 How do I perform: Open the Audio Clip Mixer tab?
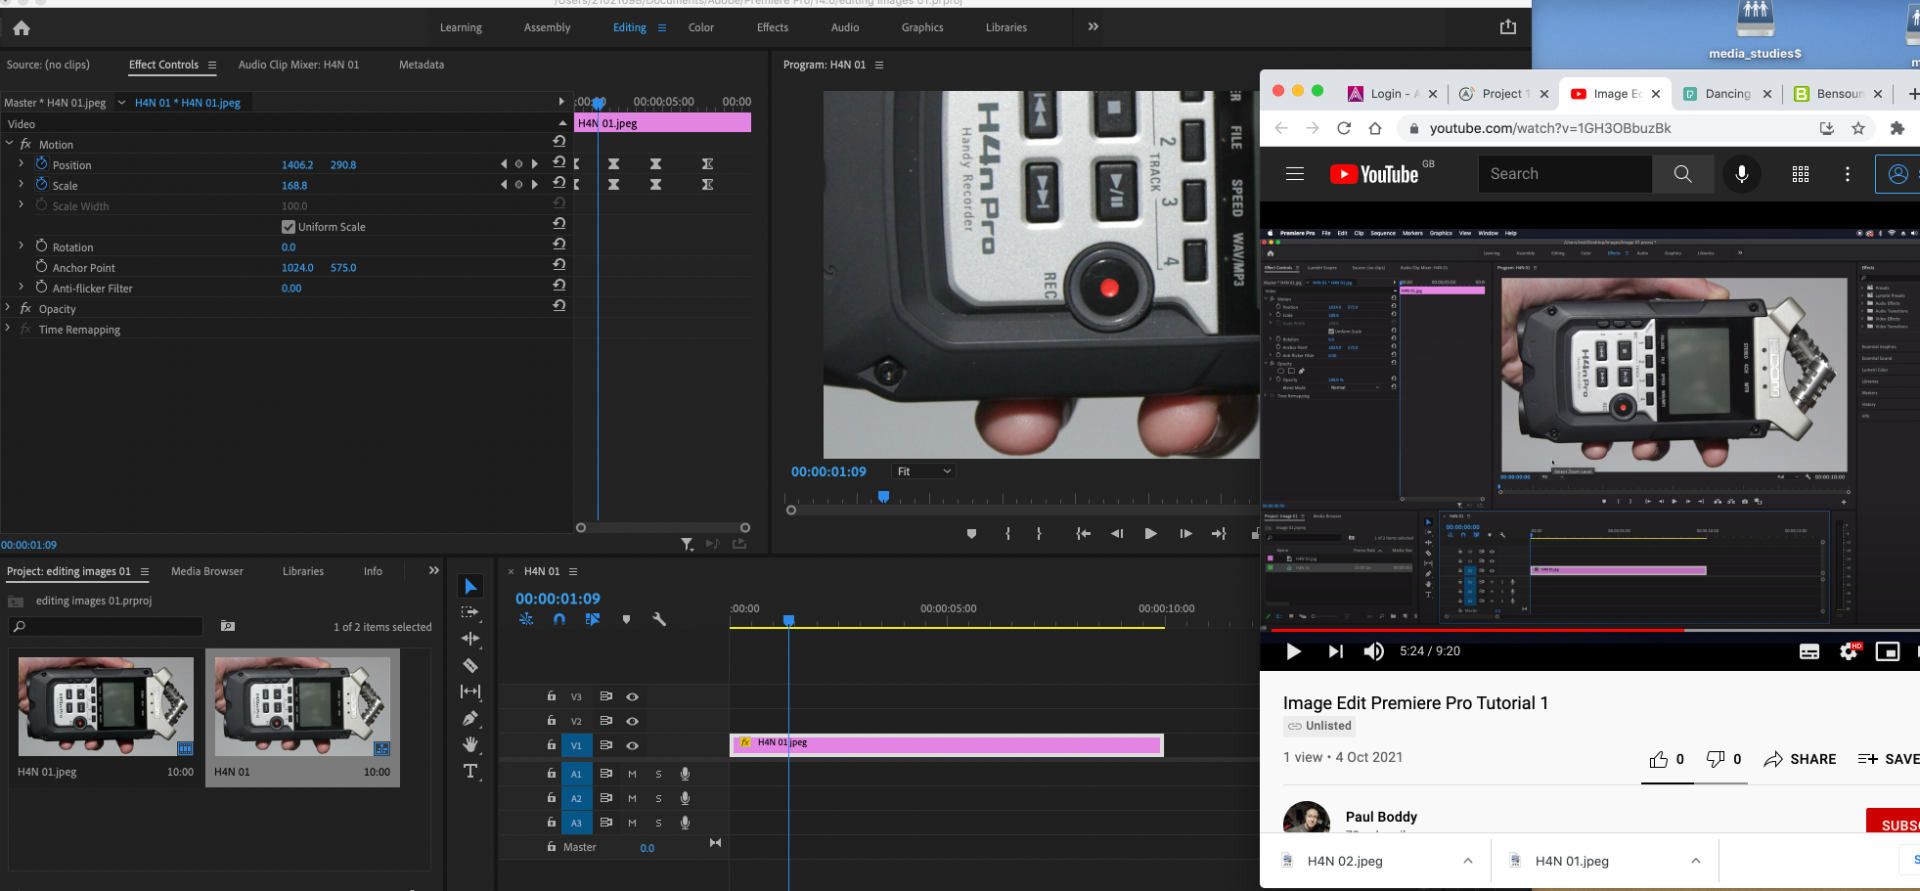coord(298,65)
